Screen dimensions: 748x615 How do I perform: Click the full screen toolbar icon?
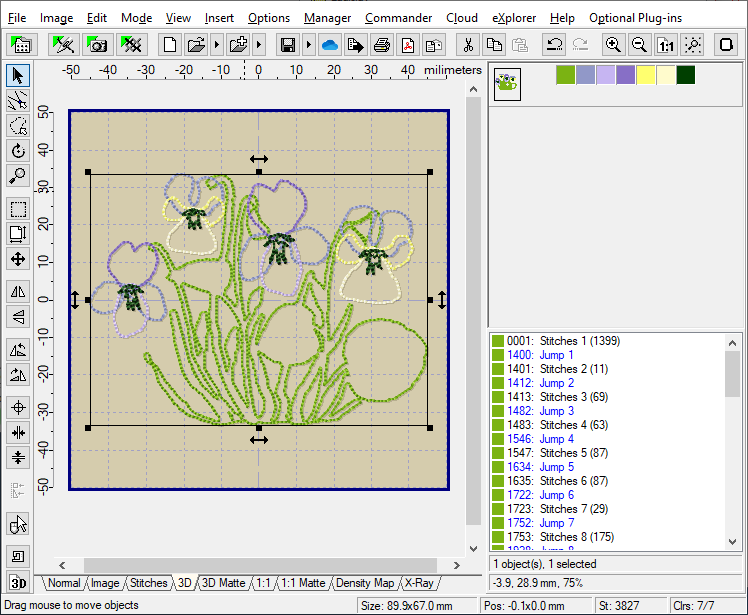coord(726,45)
